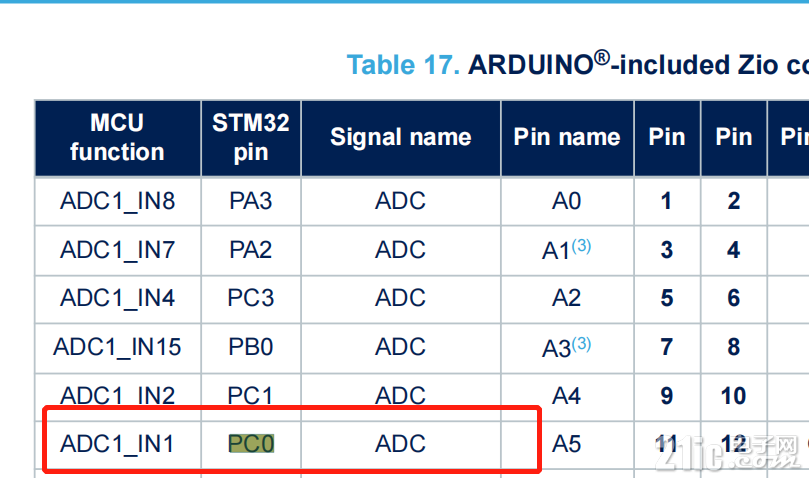Screen dimensions: 809x478
Task: Click the STM32 pin column header
Action: pyautogui.click(x=251, y=138)
